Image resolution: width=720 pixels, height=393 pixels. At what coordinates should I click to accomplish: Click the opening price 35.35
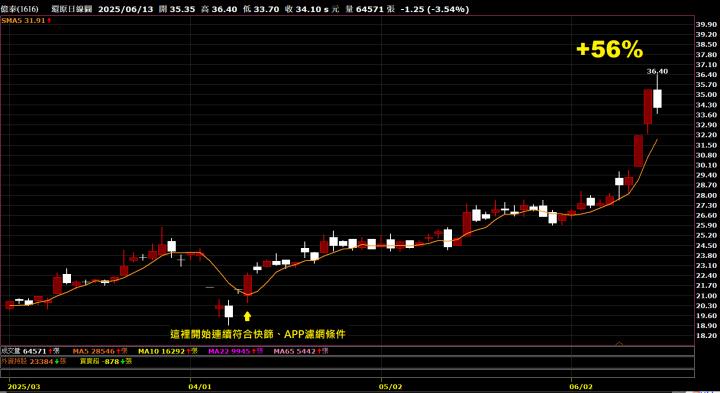coord(182,9)
